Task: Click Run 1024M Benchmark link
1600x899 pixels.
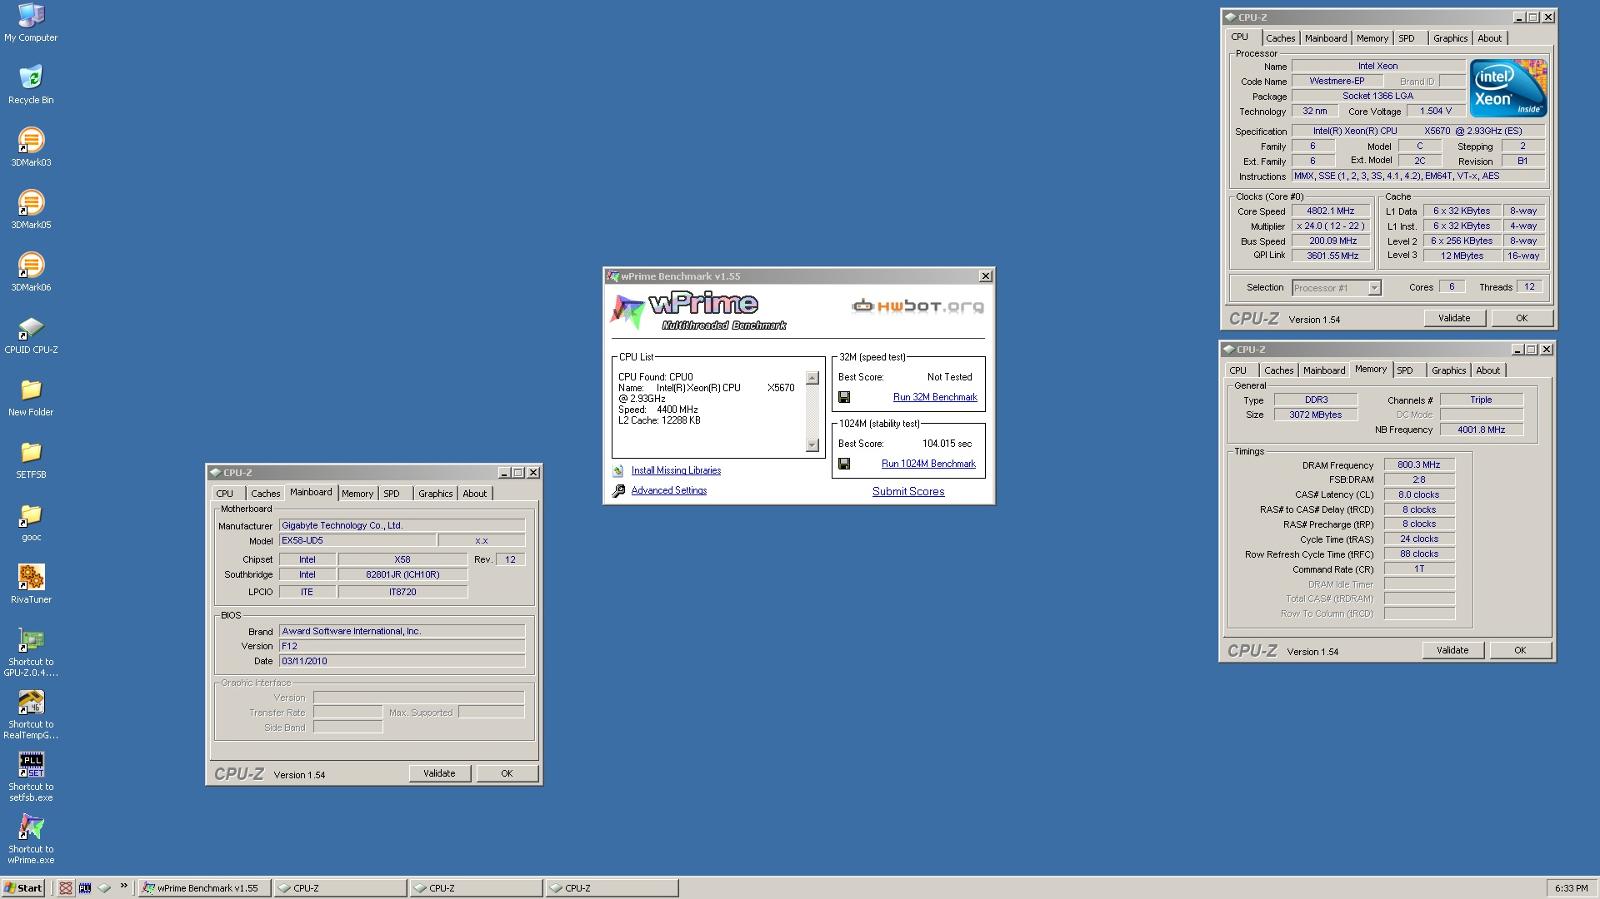Action: coord(929,464)
